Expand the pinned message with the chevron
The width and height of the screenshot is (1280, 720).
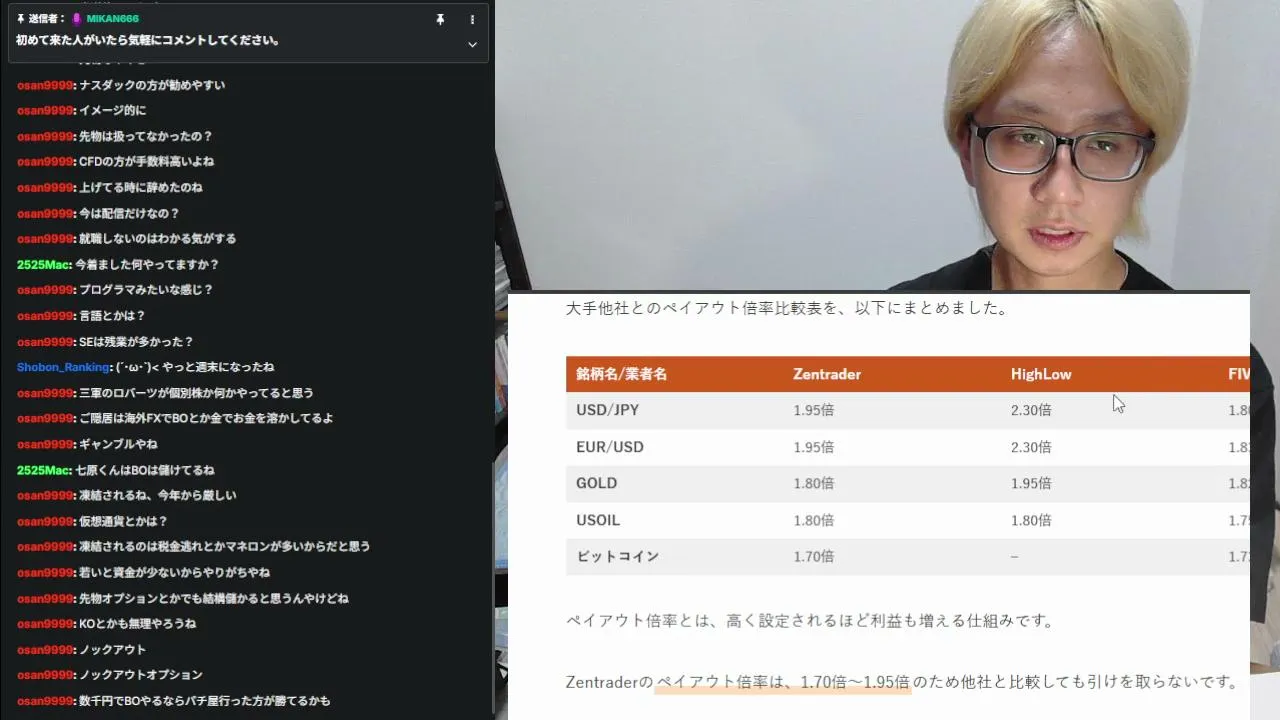(473, 44)
